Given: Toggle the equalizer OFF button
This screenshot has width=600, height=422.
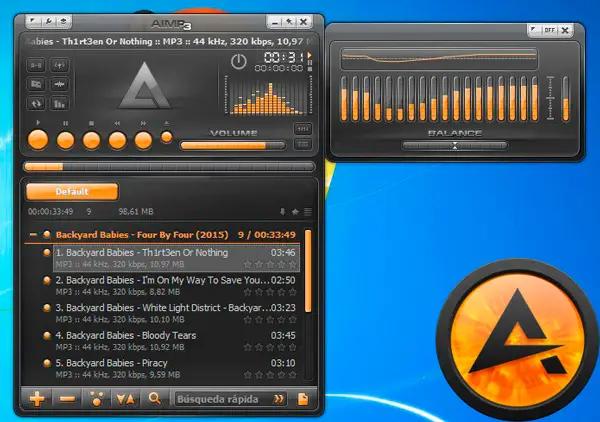Looking at the screenshot, I should pos(549,29).
